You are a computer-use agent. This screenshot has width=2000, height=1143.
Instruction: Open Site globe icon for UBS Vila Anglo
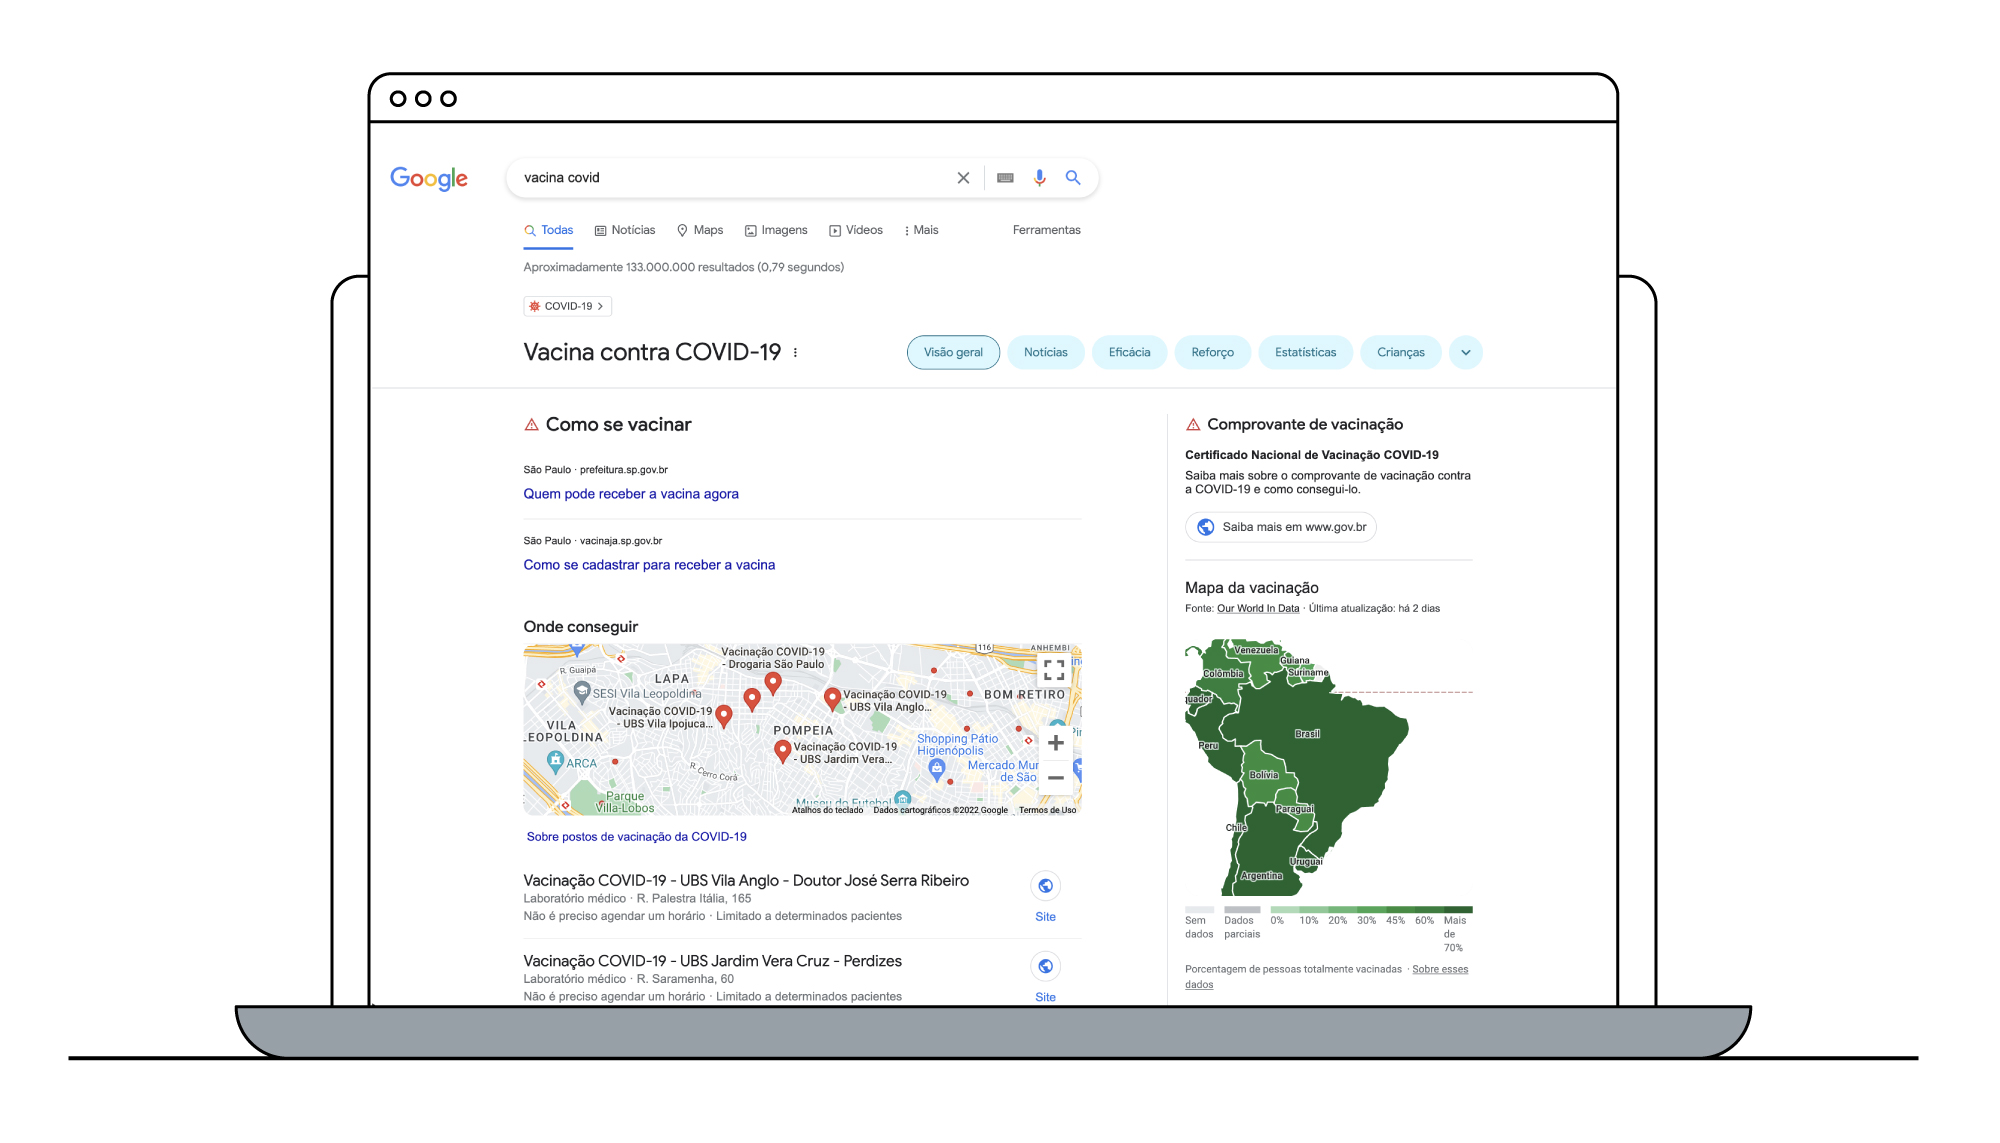click(x=1045, y=886)
